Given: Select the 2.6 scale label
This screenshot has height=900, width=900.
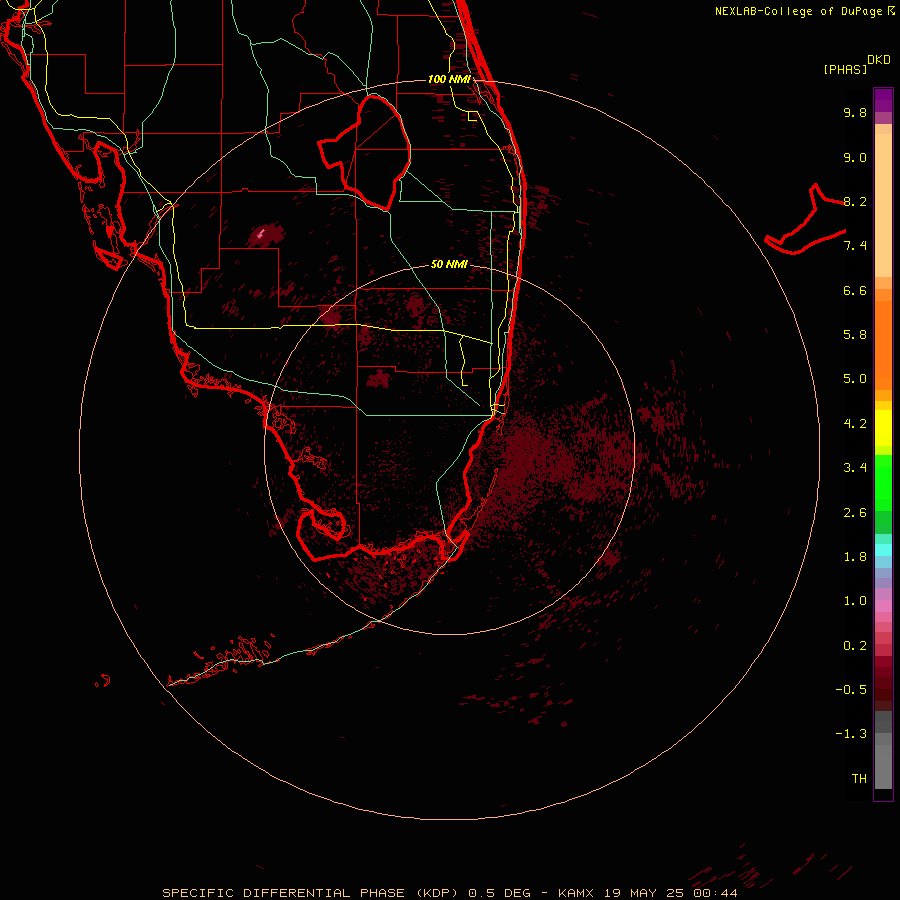Looking at the screenshot, I should (855, 513).
